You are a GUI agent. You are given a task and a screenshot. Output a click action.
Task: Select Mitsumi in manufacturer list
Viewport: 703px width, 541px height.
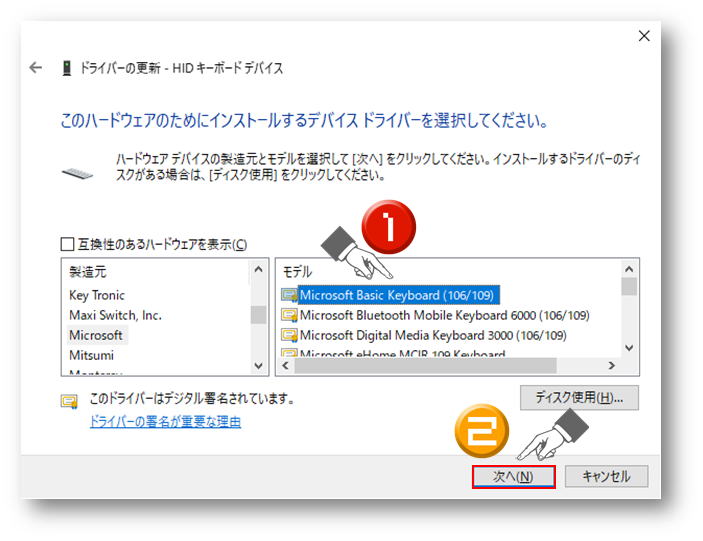(91, 355)
